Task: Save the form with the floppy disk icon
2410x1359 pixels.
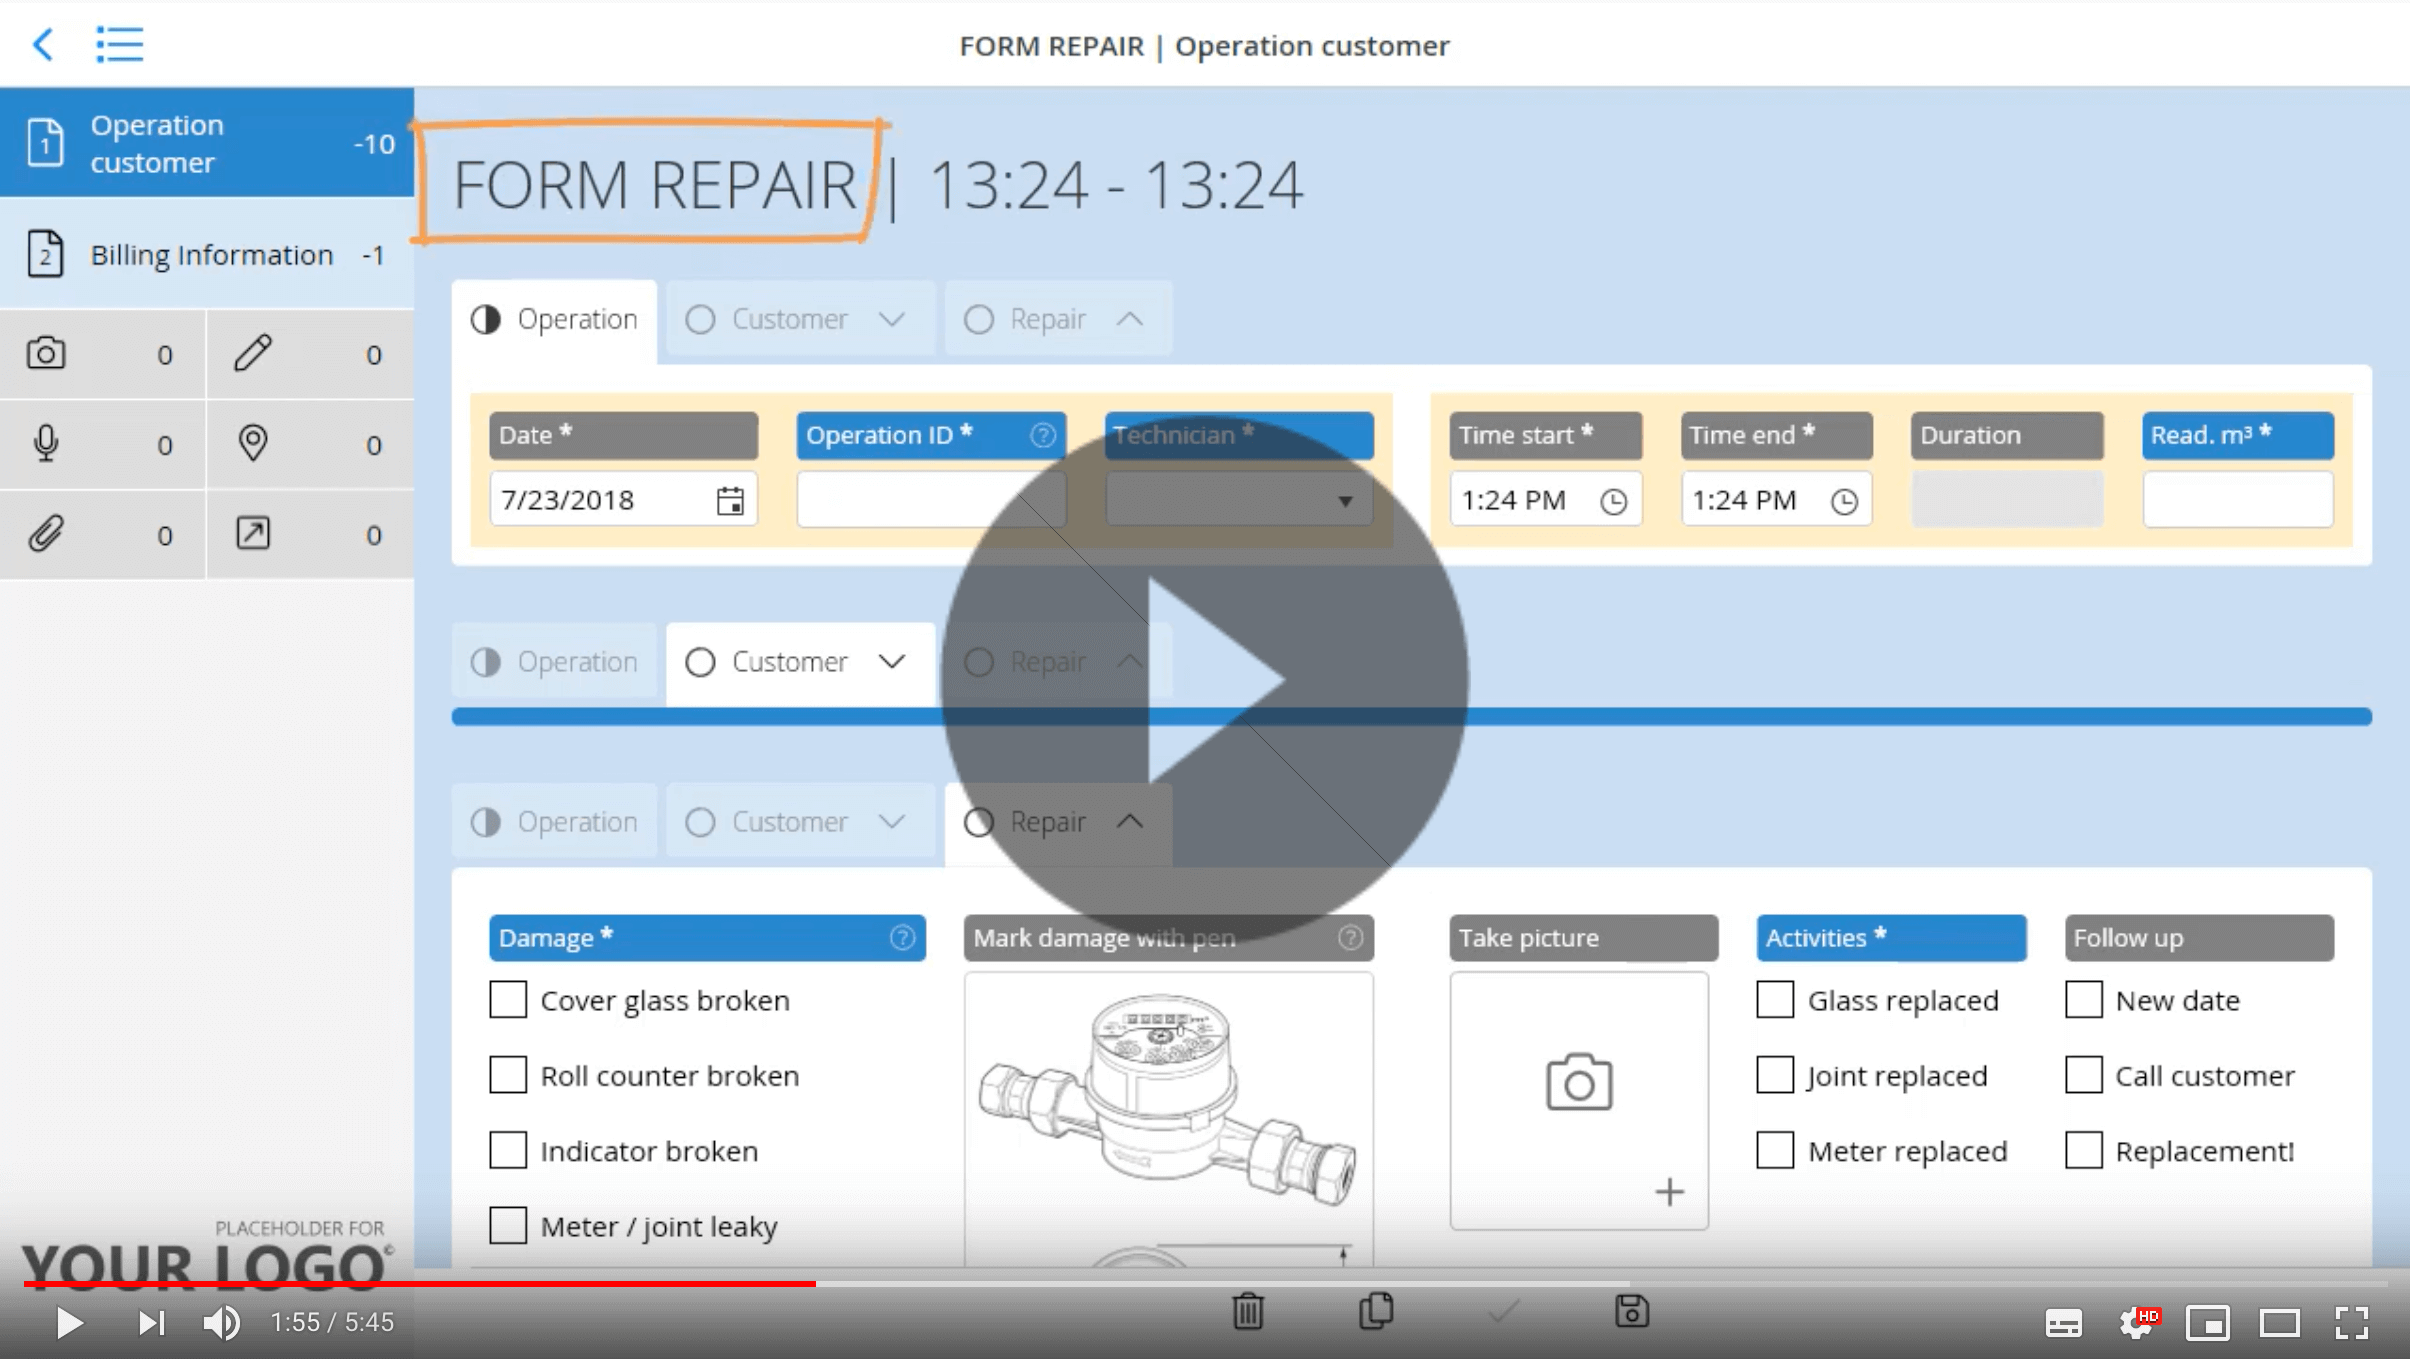Action: click(x=1631, y=1311)
